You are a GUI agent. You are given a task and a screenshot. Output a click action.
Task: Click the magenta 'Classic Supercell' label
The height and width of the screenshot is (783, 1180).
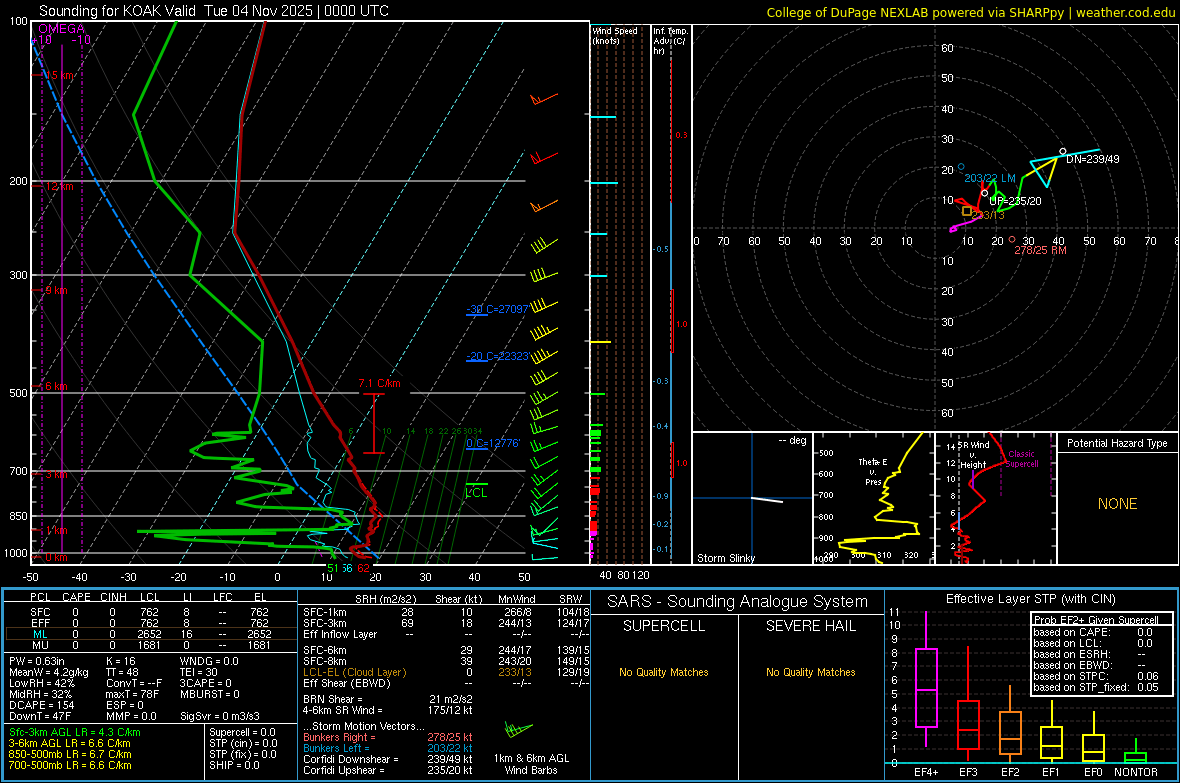click(x=1022, y=459)
